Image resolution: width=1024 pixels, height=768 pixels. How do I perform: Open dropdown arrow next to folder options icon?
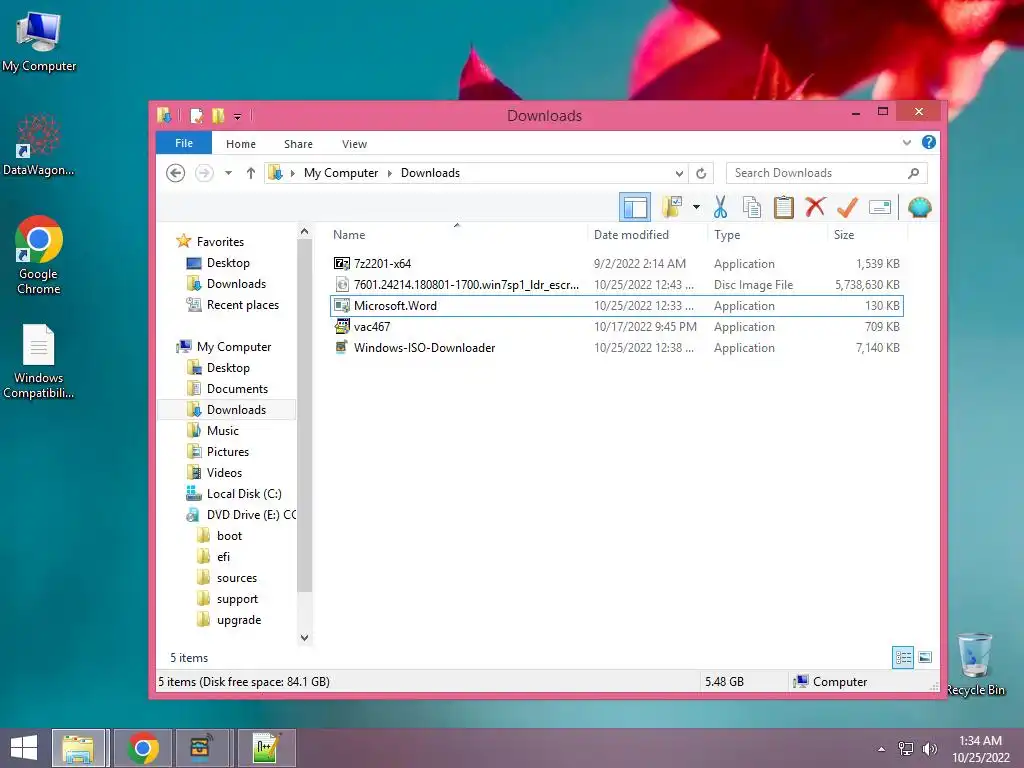click(x=696, y=208)
